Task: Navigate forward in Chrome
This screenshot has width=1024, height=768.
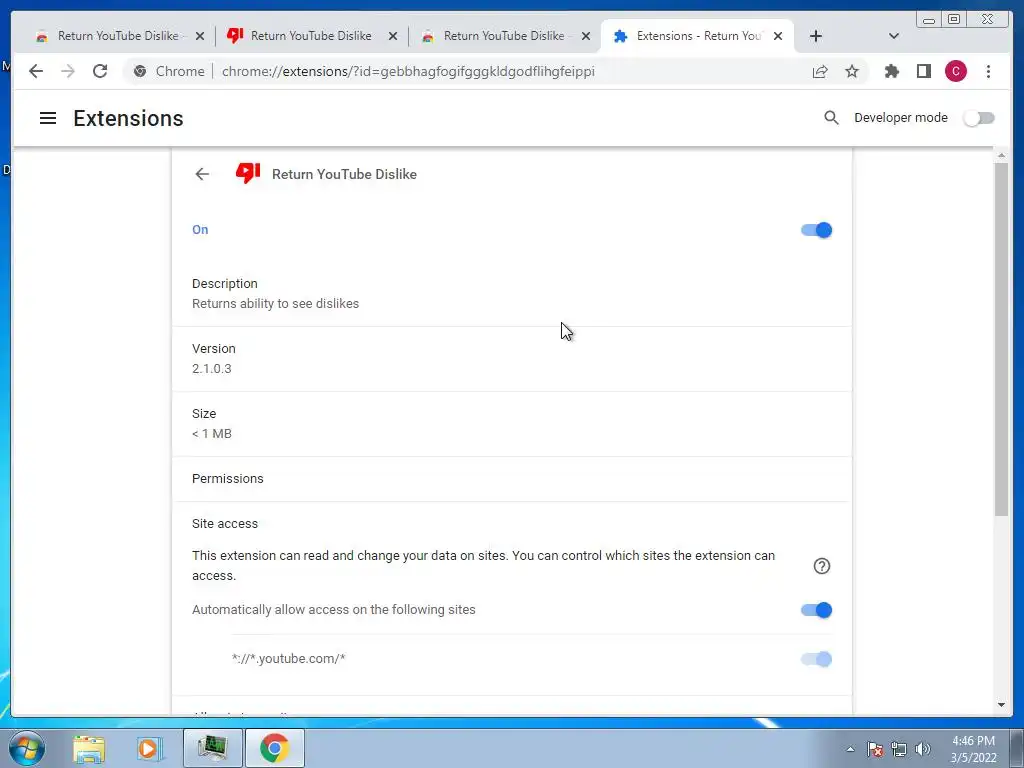Action: pyautogui.click(x=68, y=71)
